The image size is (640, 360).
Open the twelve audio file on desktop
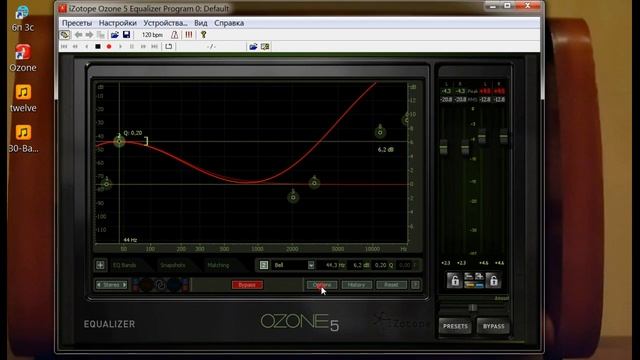pyautogui.click(x=23, y=98)
